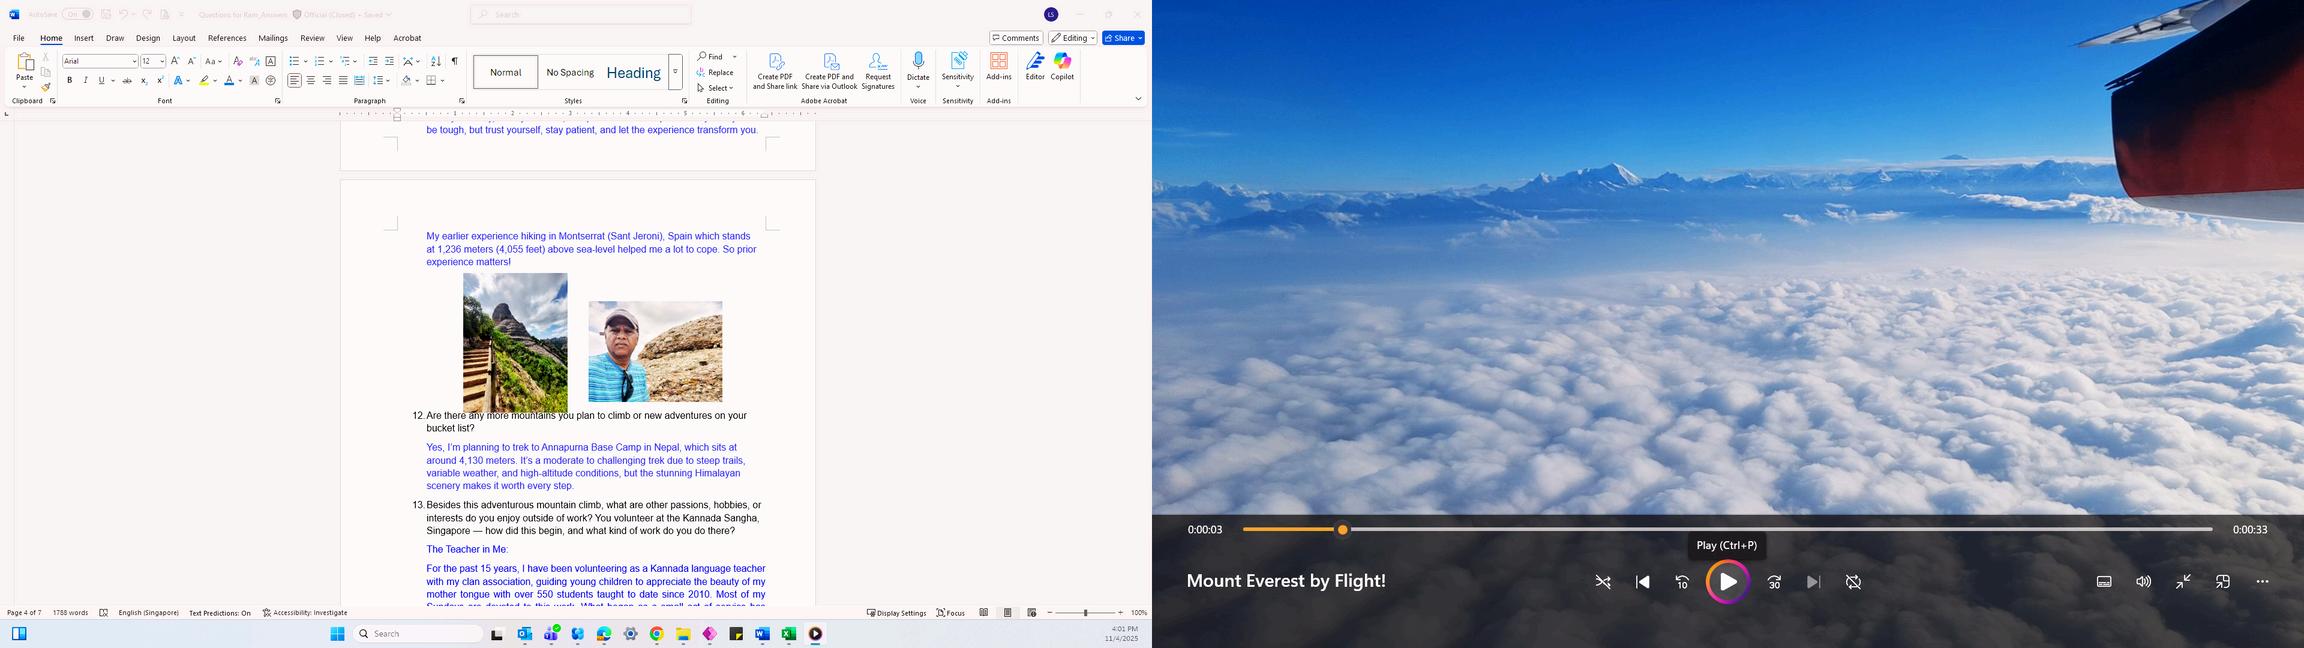Toggle Show/Hide paragraph marks
Image resolution: width=2304 pixels, height=648 pixels.
[x=454, y=62]
